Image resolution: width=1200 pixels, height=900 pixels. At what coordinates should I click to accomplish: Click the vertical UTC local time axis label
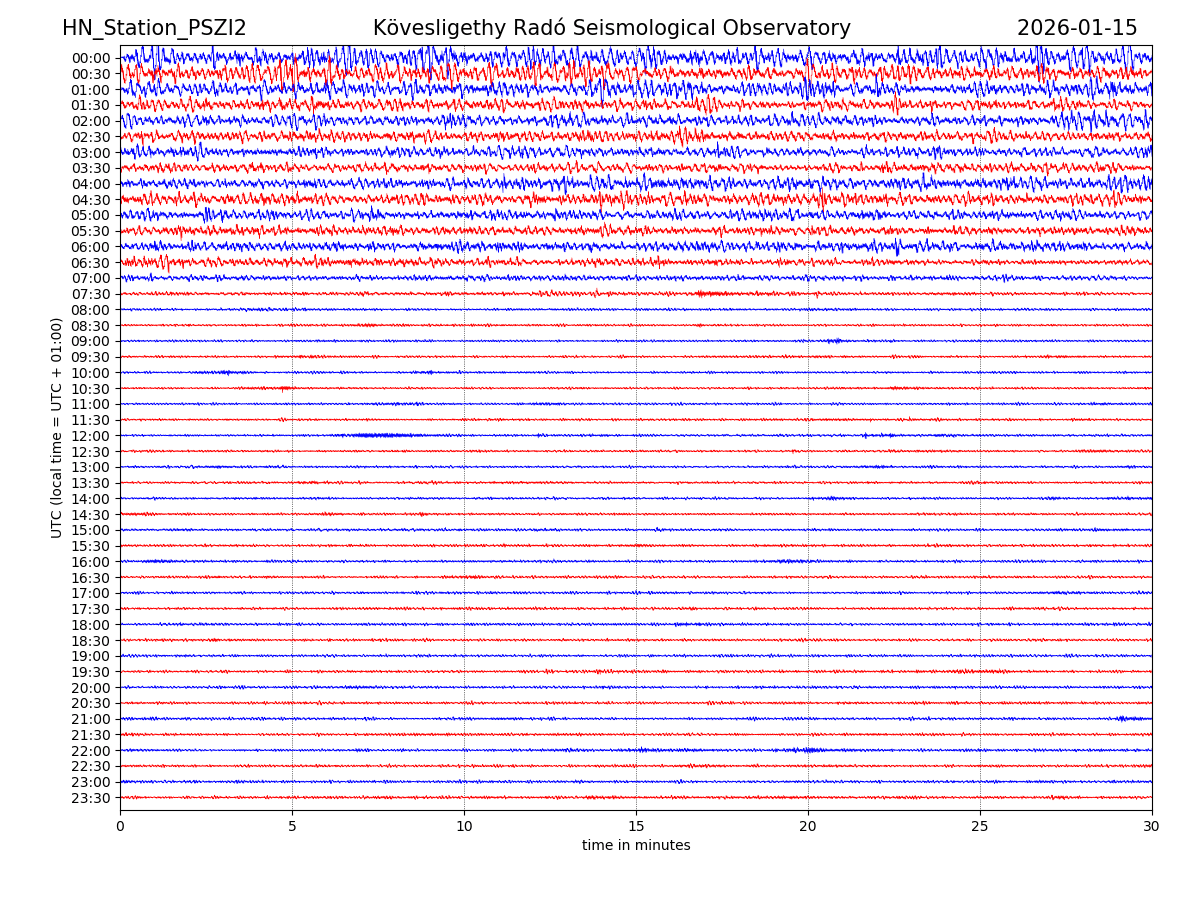pos(57,427)
